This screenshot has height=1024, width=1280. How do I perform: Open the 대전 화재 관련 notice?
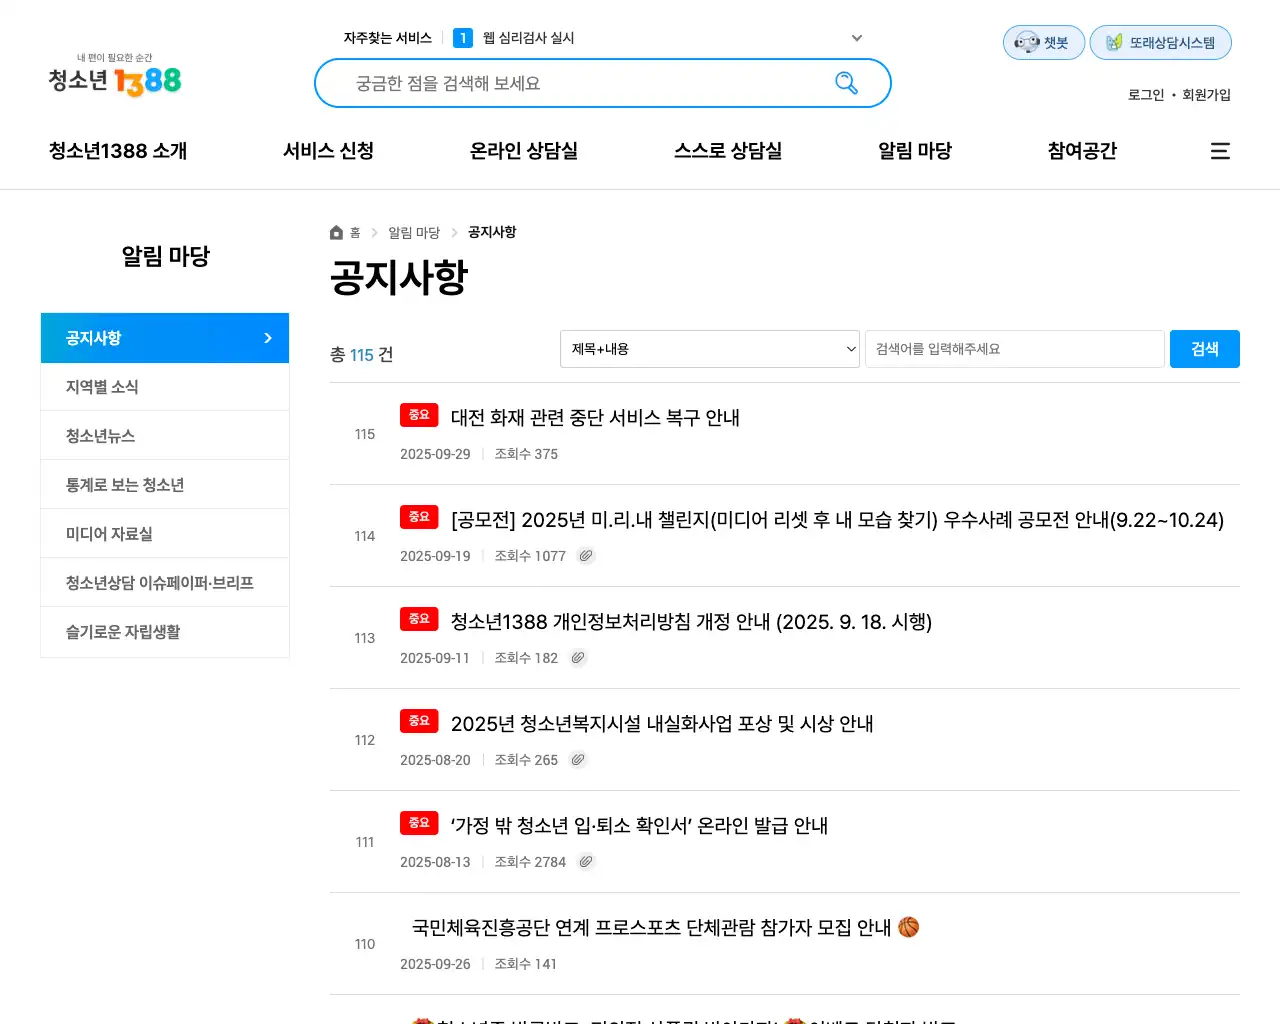tap(595, 418)
